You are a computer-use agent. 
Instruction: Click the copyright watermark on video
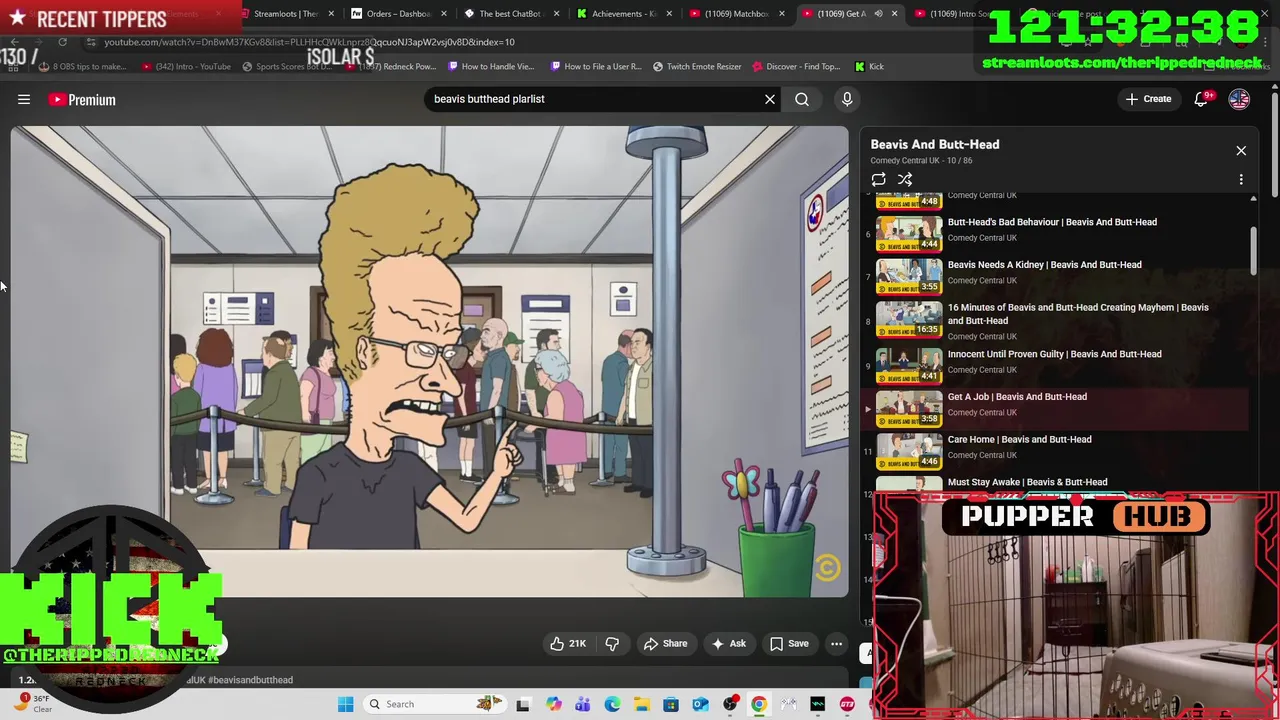(826, 568)
